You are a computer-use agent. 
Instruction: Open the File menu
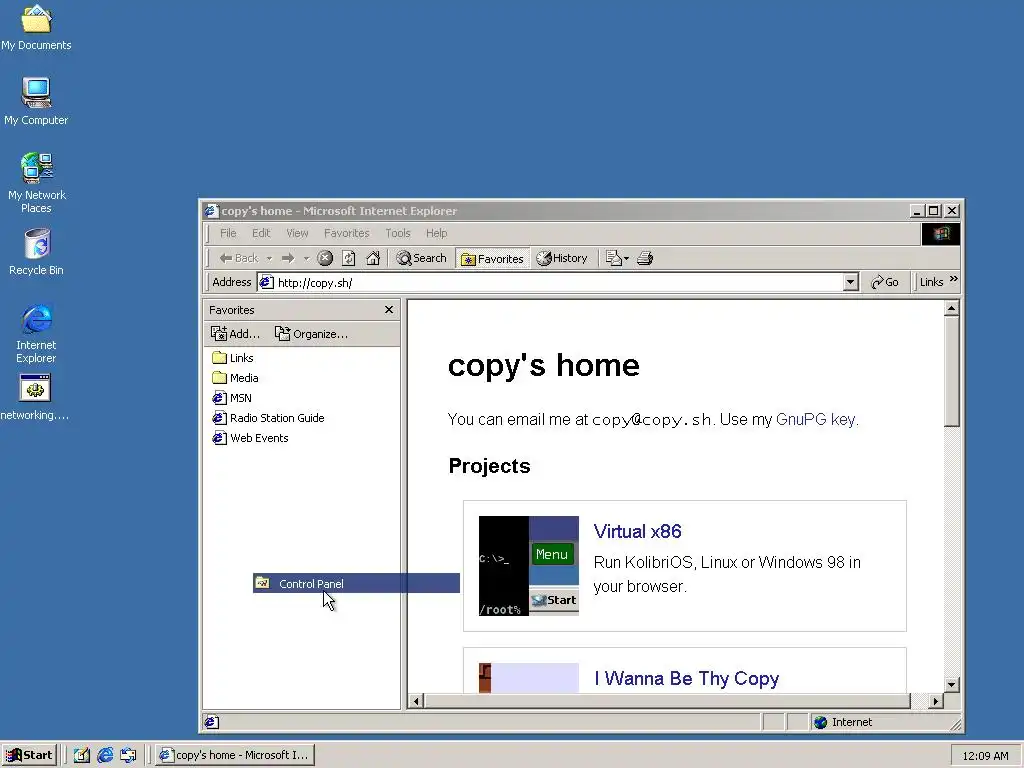(x=228, y=233)
